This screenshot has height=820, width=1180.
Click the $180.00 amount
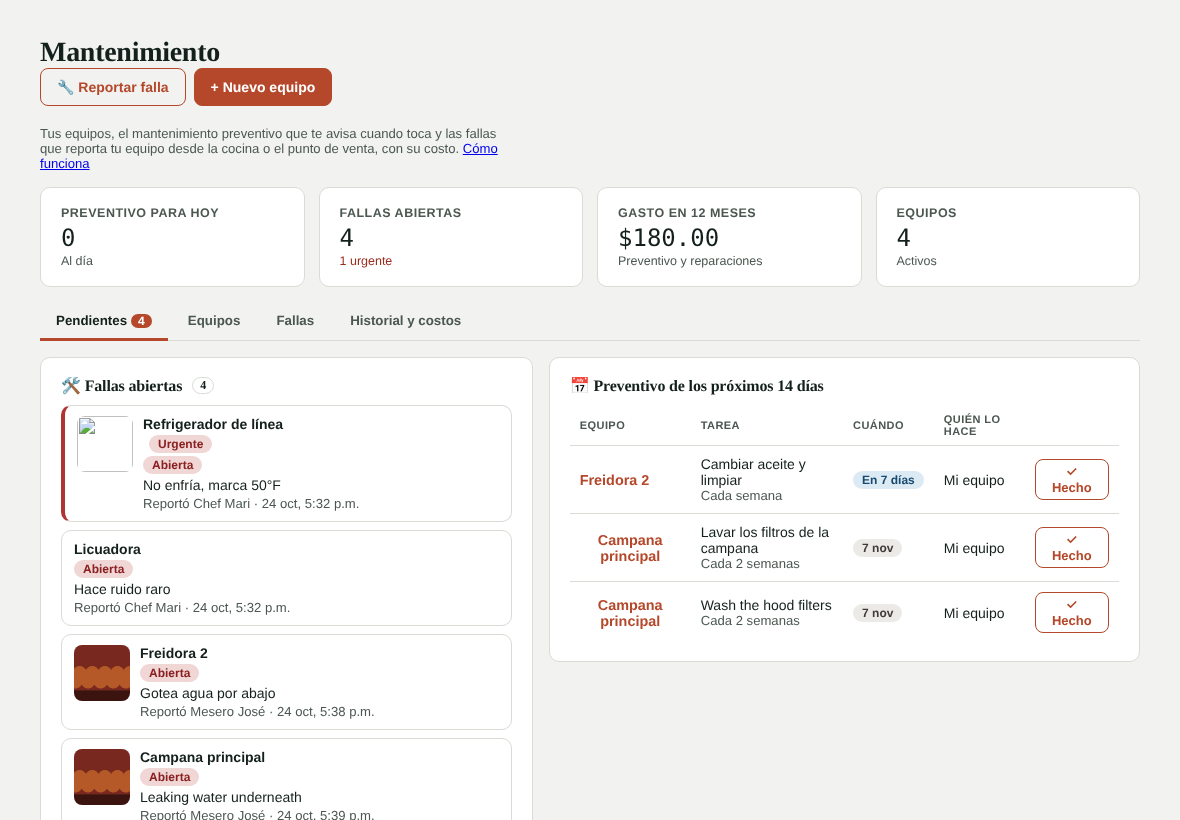tap(668, 238)
